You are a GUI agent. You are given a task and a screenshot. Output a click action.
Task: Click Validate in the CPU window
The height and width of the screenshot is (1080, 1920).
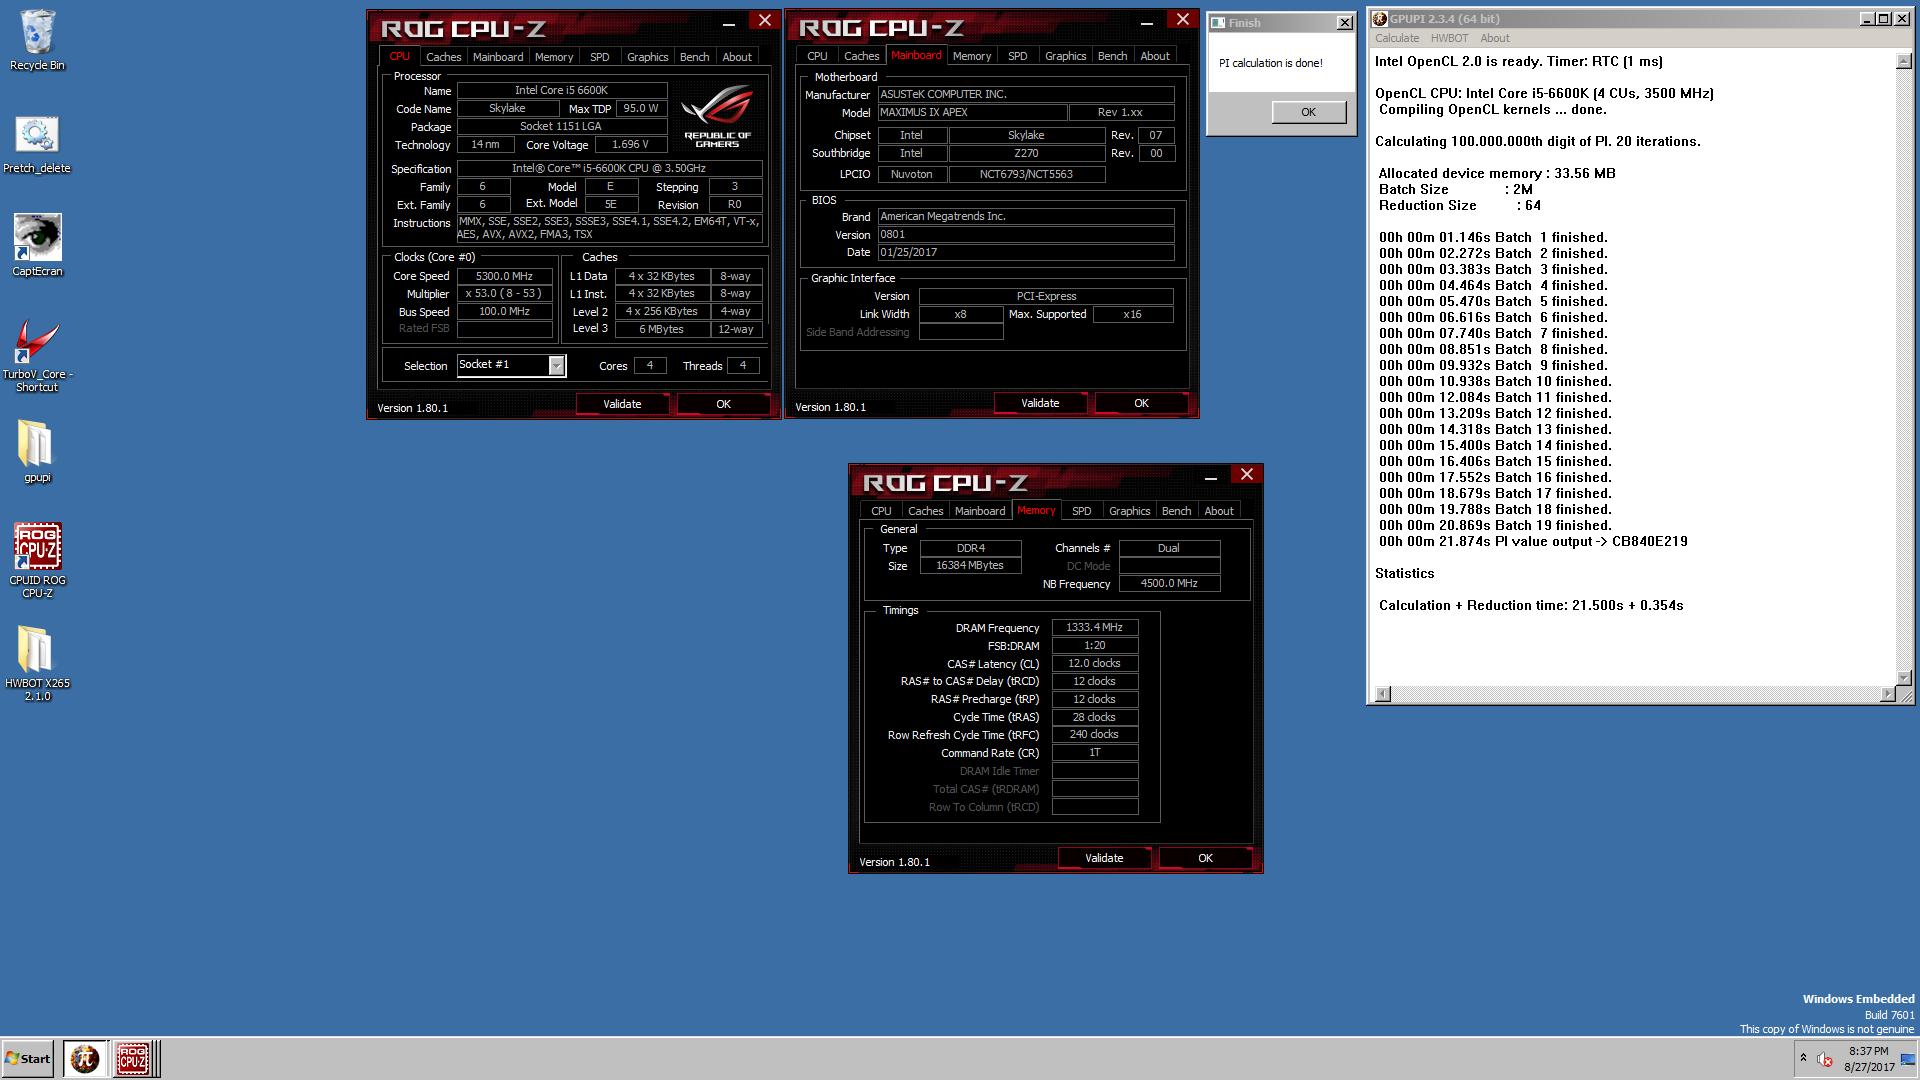pyautogui.click(x=622, y=404)
